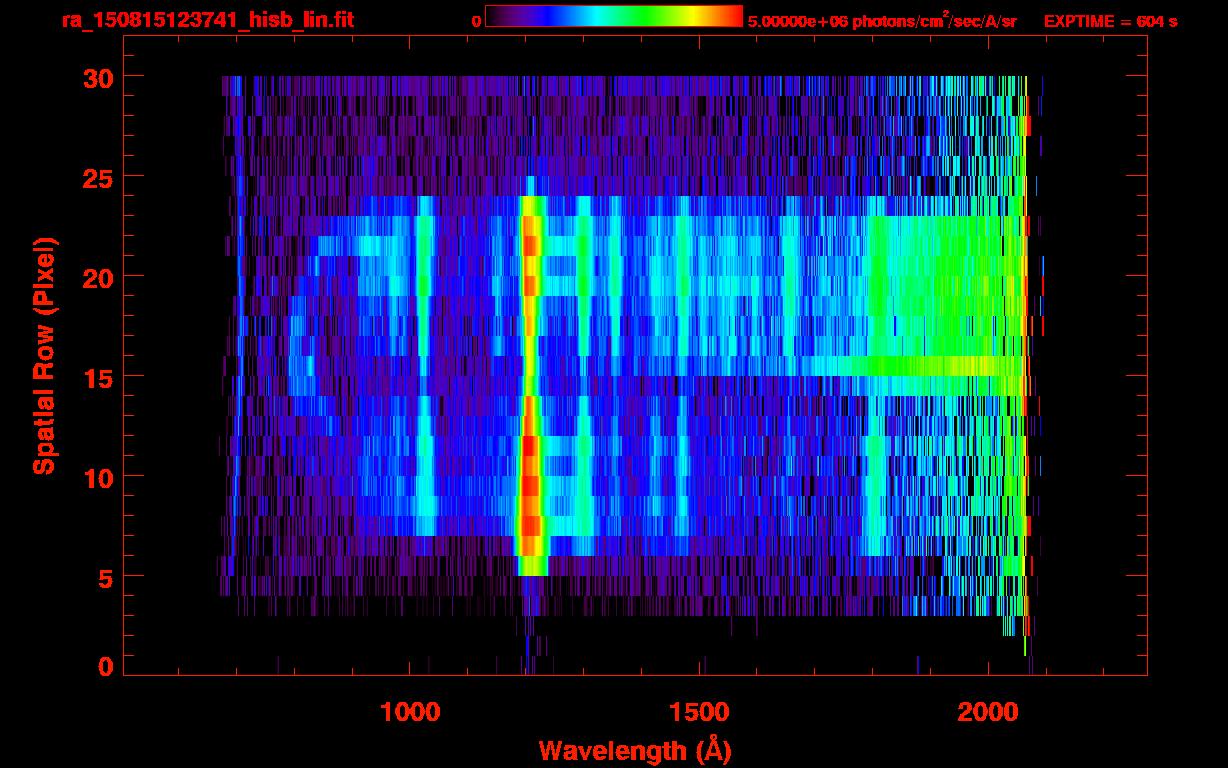The width and height of the screenshot is (1228, 768).
Task: Click the 2000 wavelength tick label
Action: point(988,712)
